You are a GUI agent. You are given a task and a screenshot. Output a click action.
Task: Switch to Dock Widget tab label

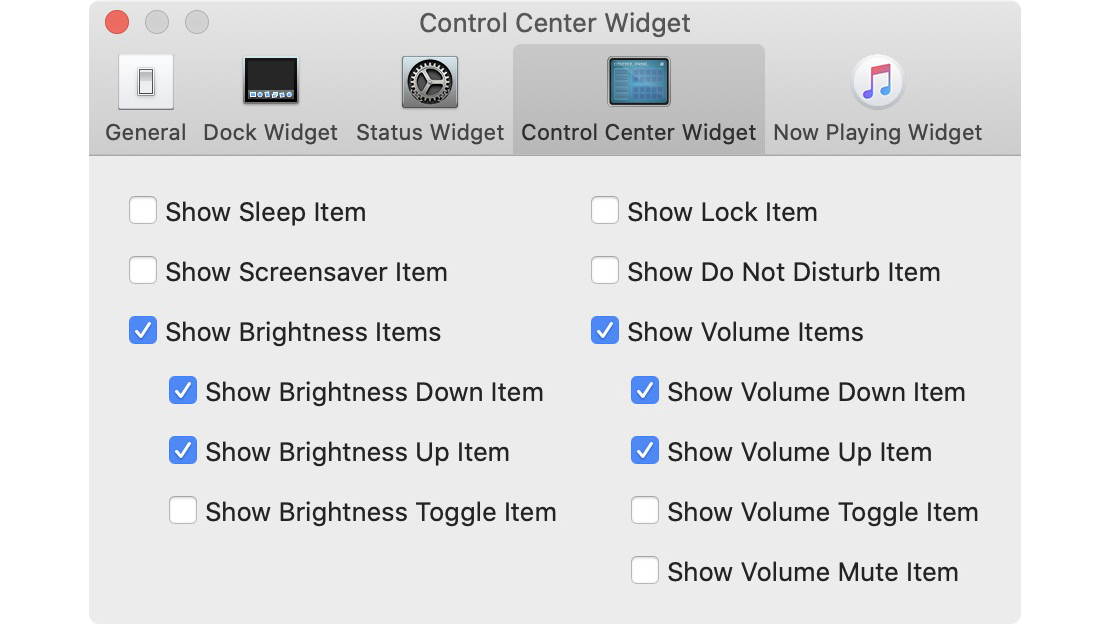coord(270,132)
